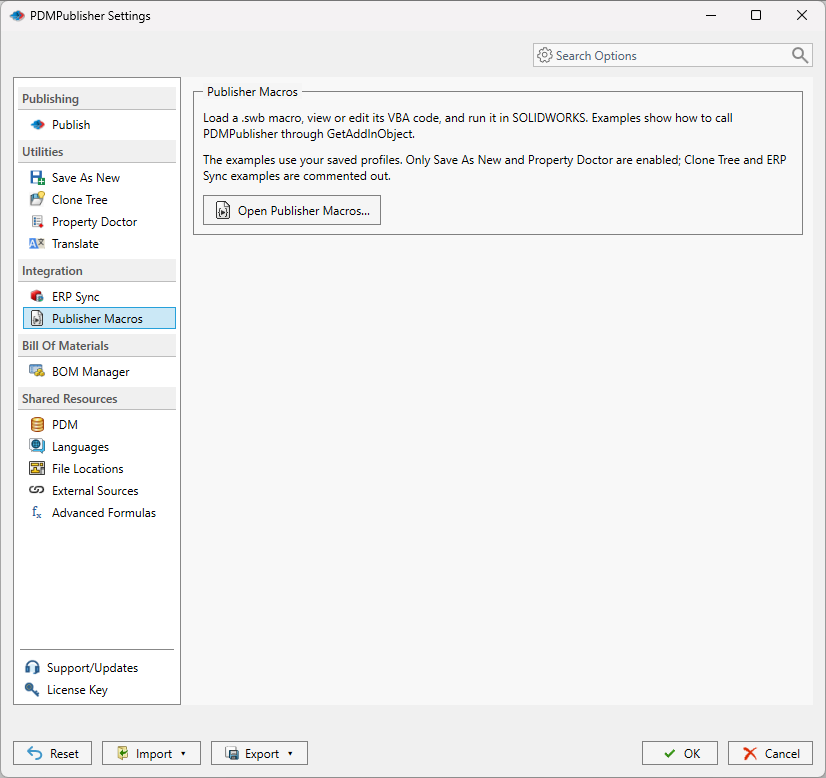Click the Bill Of Materials header
This screenshot has width=826, height=778.
(x=97, y=346)
